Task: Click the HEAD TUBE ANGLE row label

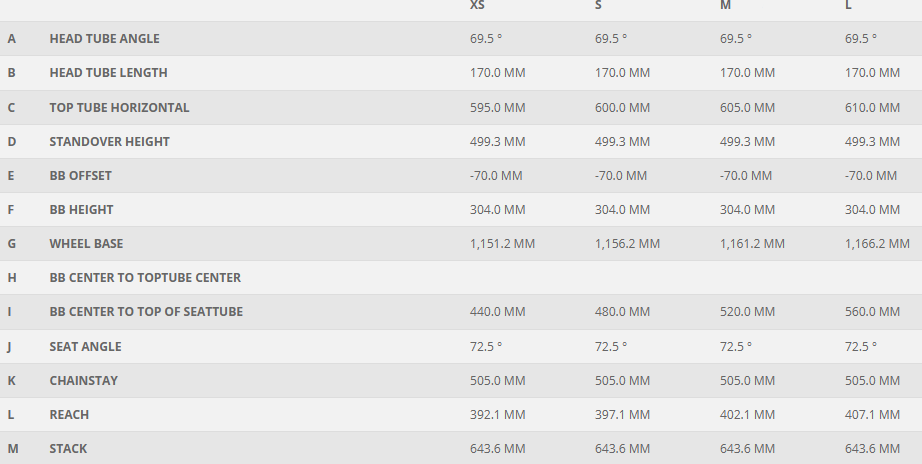Action: point(104,39)
